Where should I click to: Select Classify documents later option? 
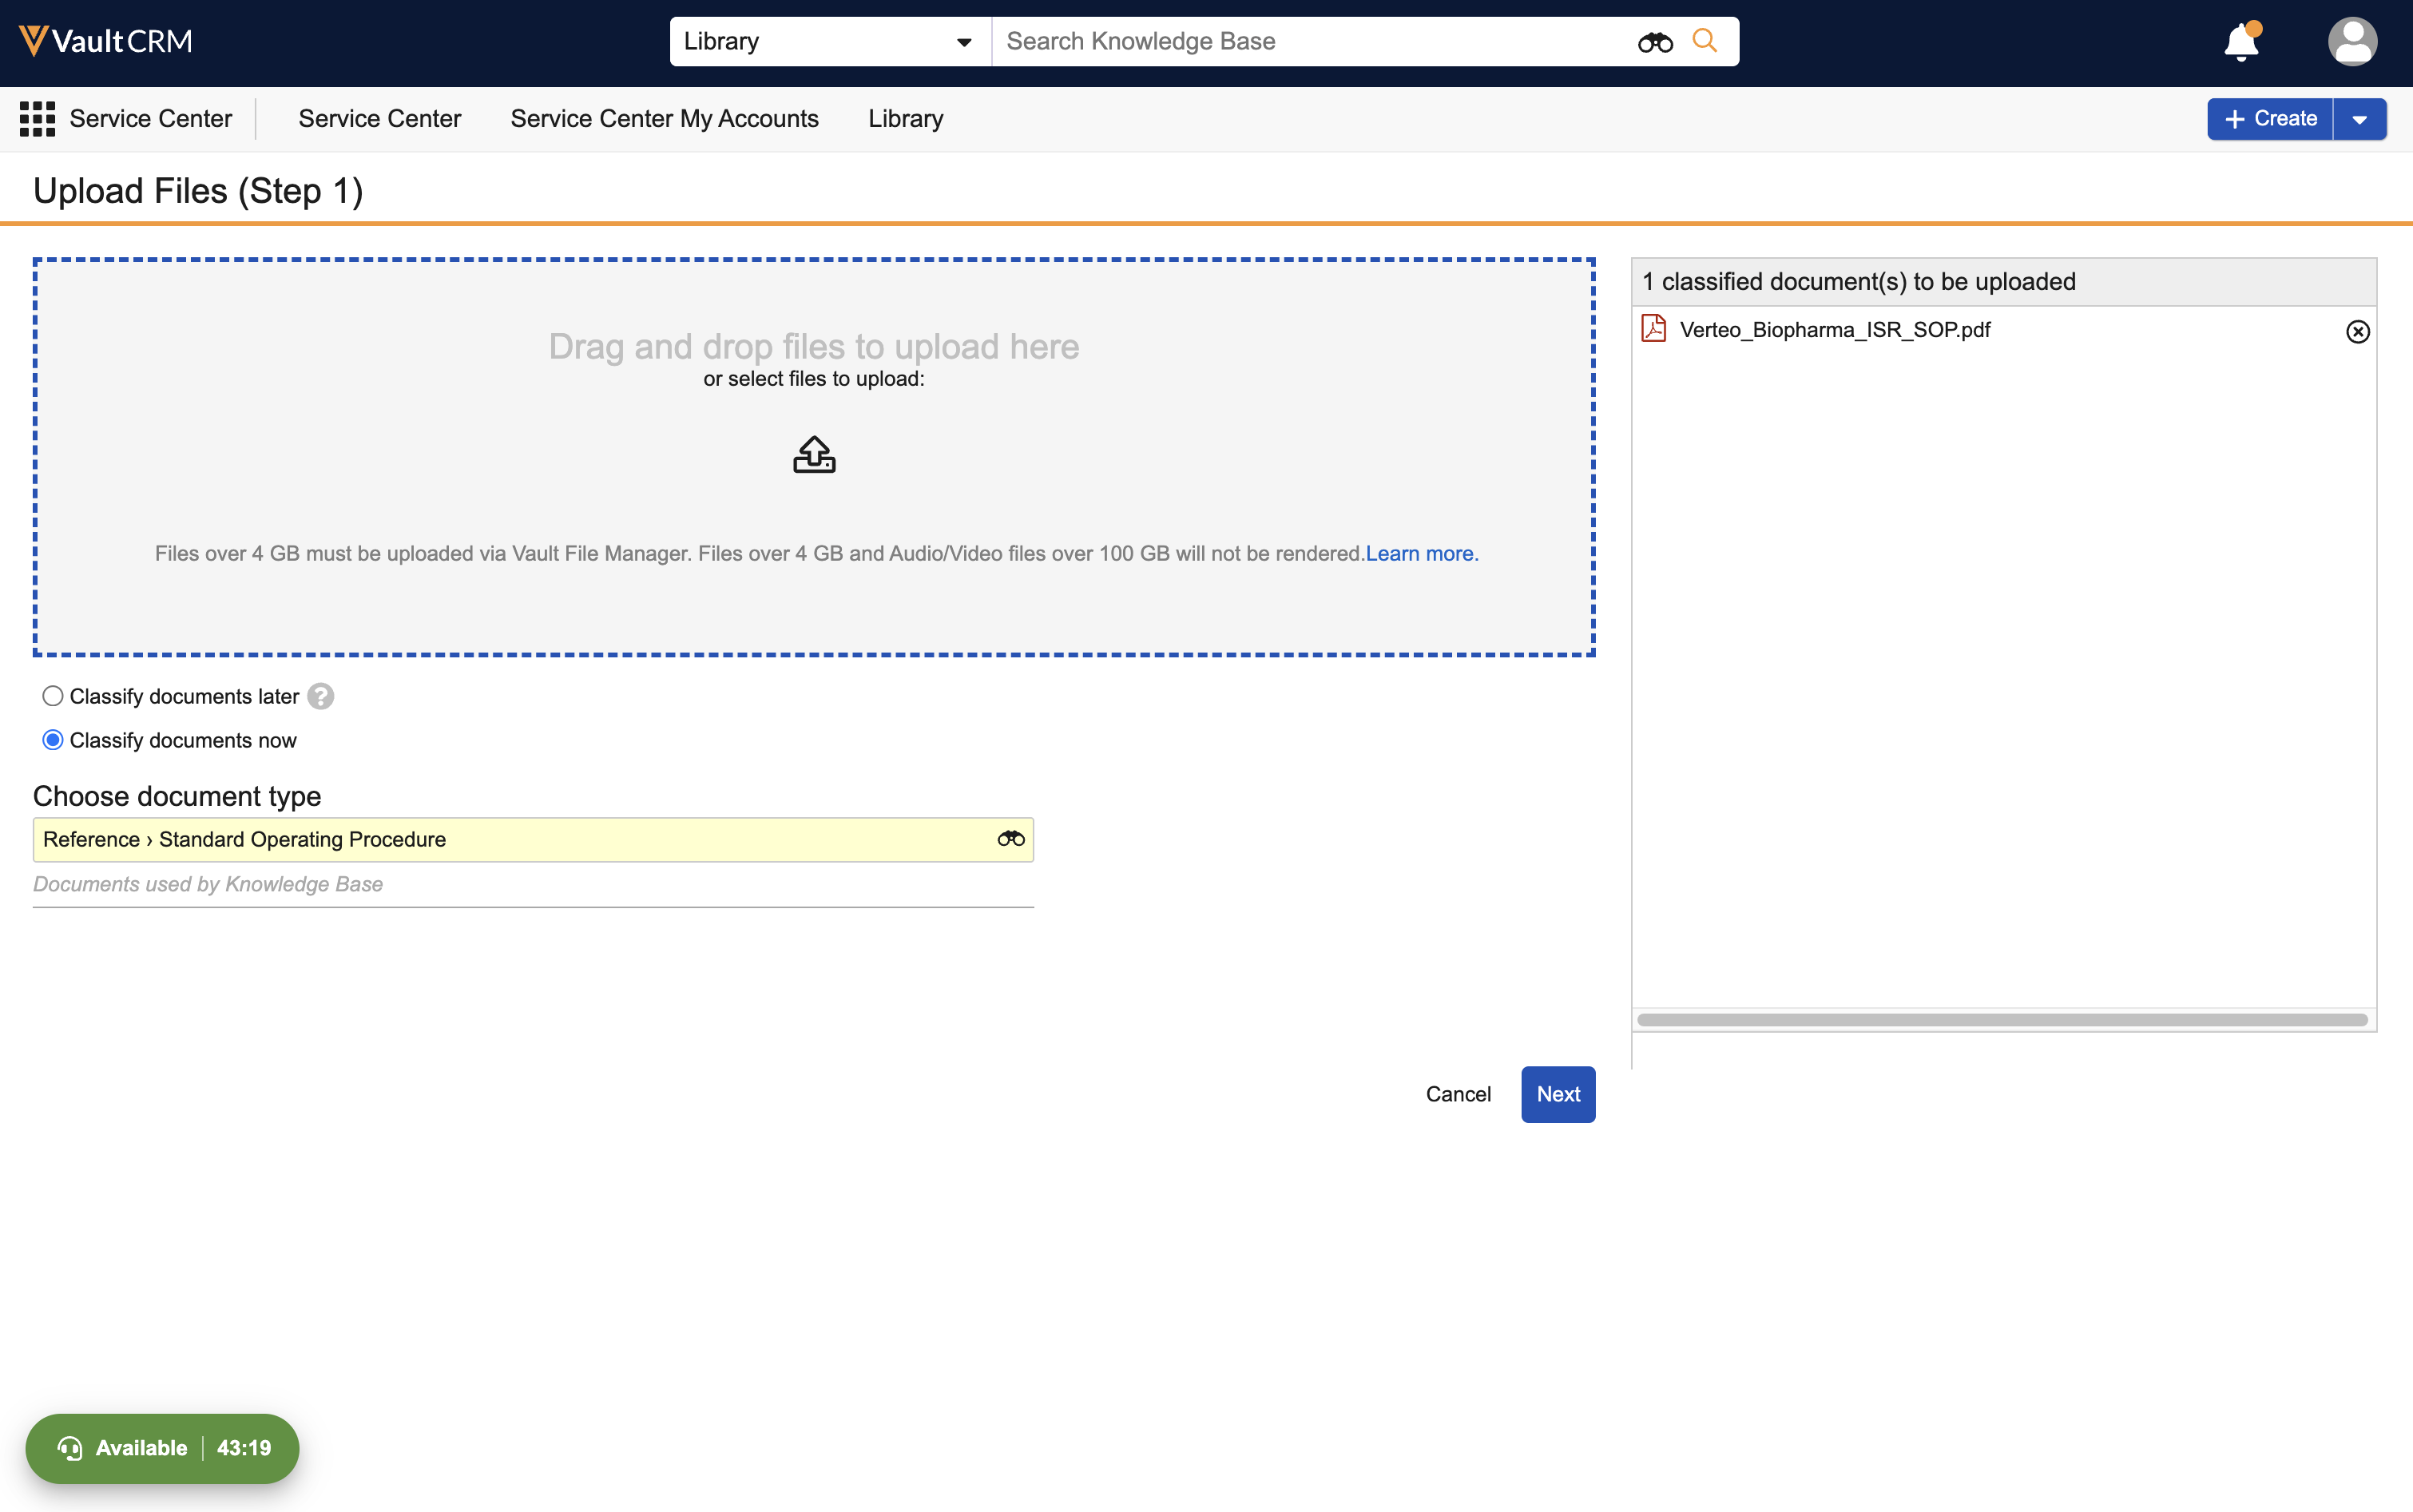pyautogui.click(x=53, y=696)
